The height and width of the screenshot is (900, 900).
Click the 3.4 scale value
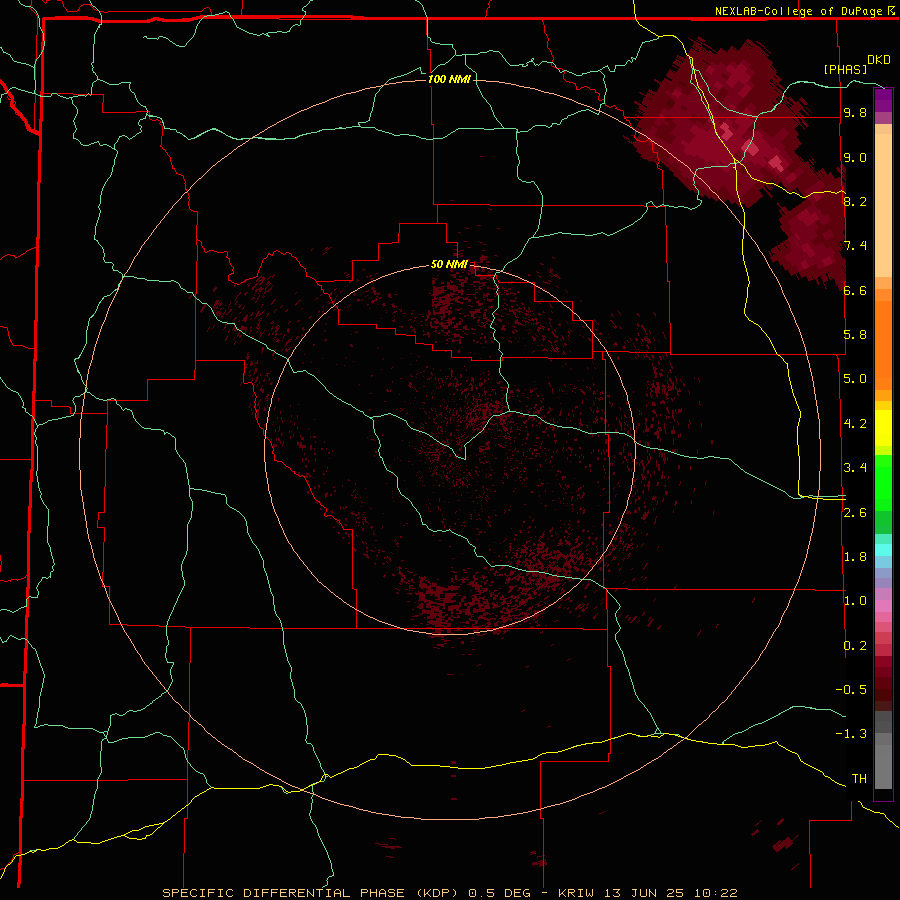pos(855,468)
